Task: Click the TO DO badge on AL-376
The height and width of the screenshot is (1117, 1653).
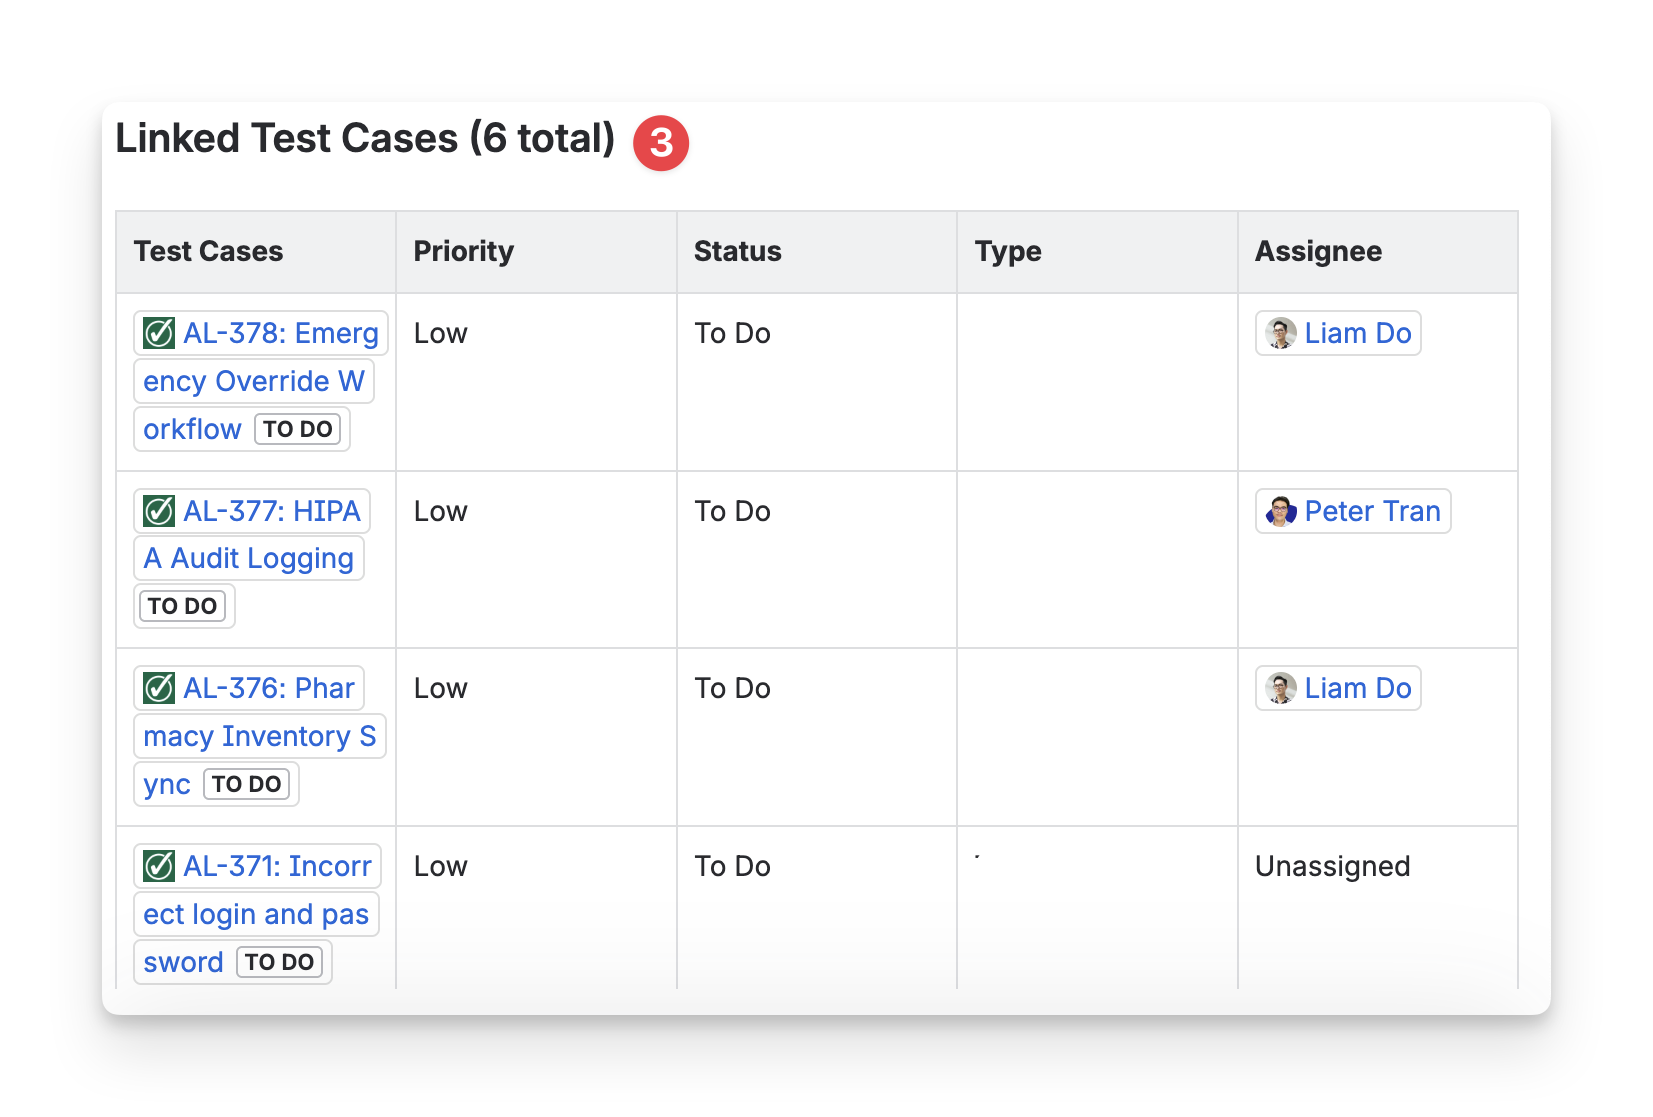Action: 246,784
